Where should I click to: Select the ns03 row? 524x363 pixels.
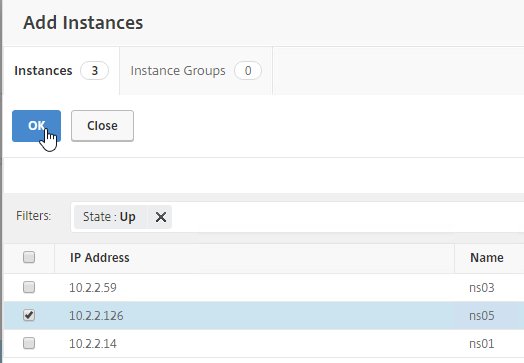(x=264, y=287)
